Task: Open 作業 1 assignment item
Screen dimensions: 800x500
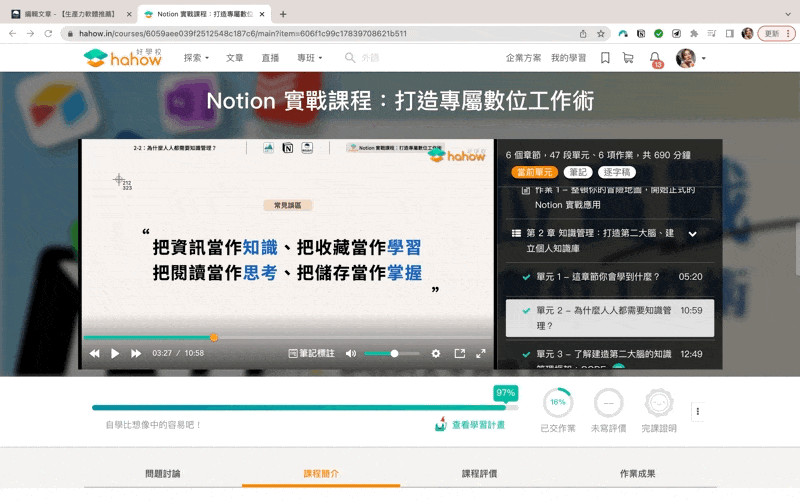Action: pyautogui.click(x=610, y=198)
